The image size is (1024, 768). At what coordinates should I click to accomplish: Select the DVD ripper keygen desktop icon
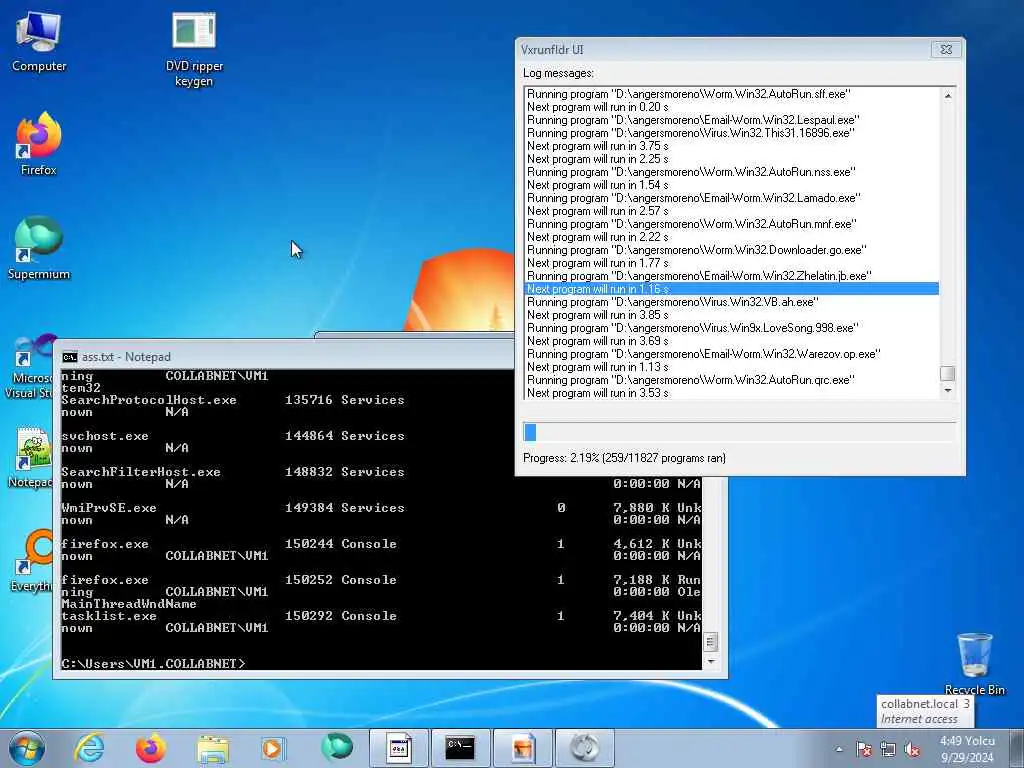coord(194,50)
